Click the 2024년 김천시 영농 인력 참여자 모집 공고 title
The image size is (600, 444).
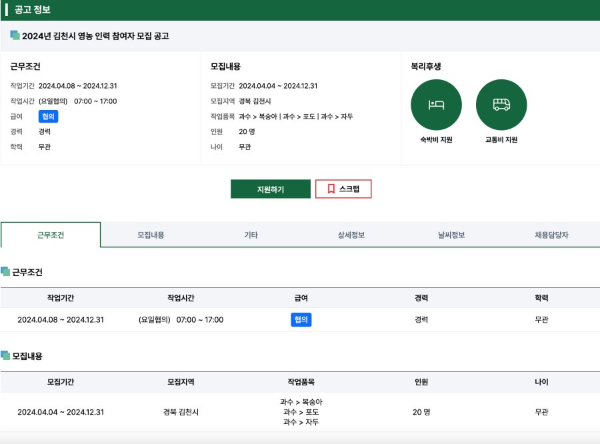pyautogui.click(x=95, y=36)
